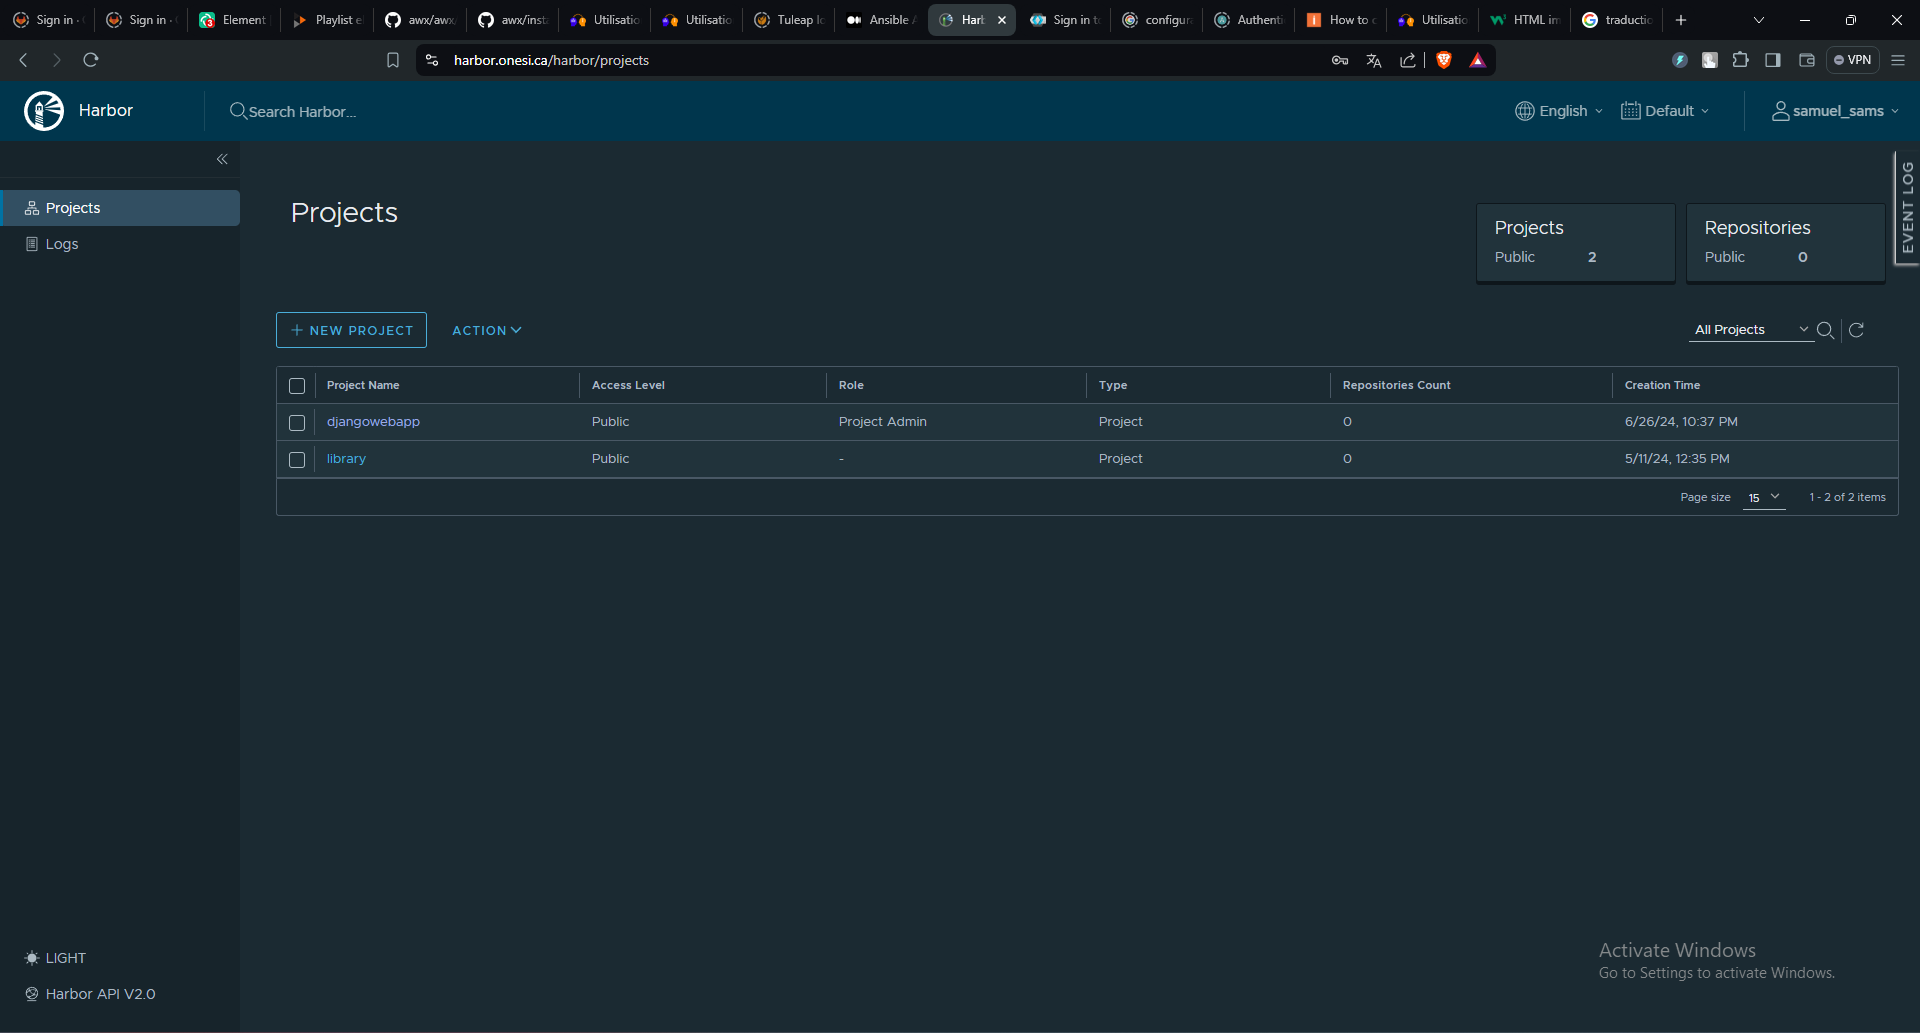Open a new browser tab

pos(1681,20)
